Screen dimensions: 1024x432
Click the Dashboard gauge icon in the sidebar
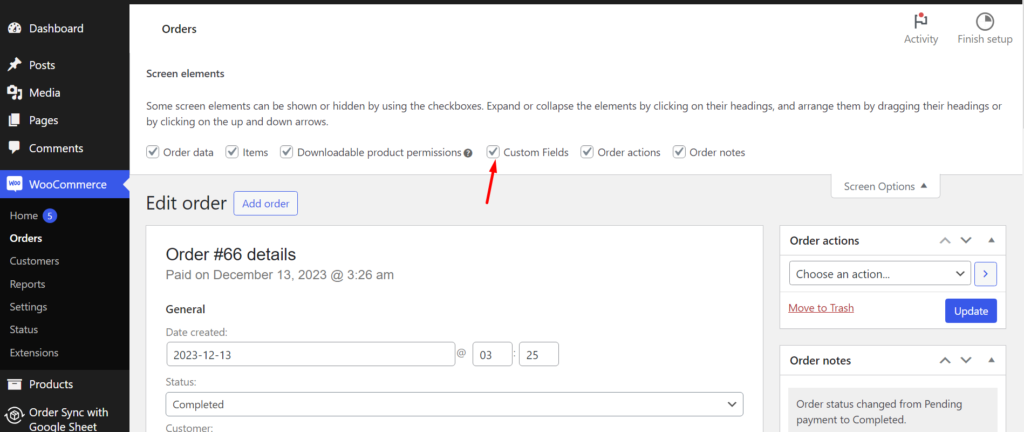[14, 29]
